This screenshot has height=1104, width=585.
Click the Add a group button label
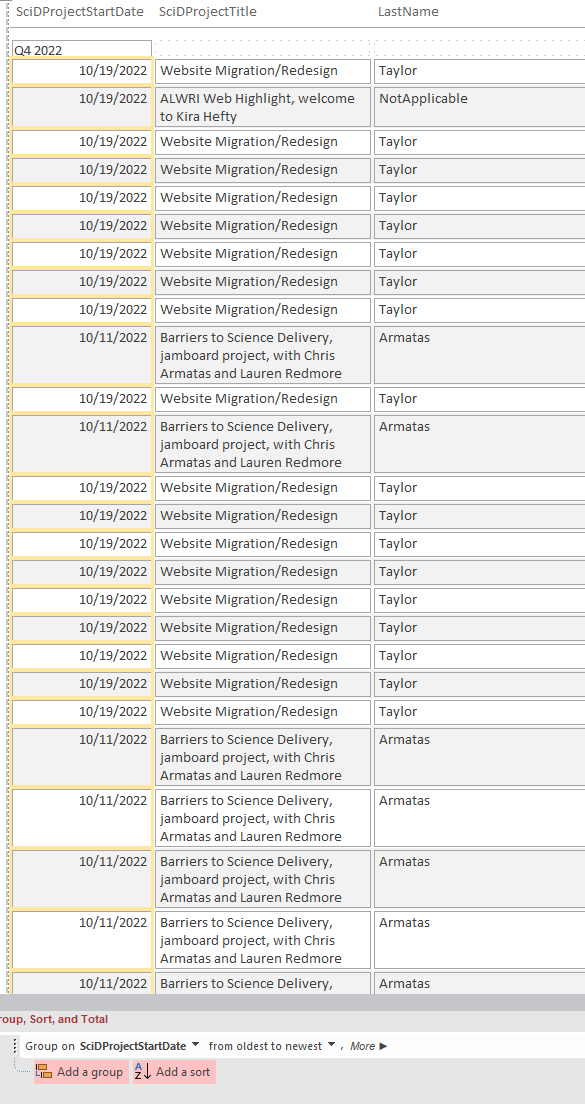click(x=89, y=1072)
